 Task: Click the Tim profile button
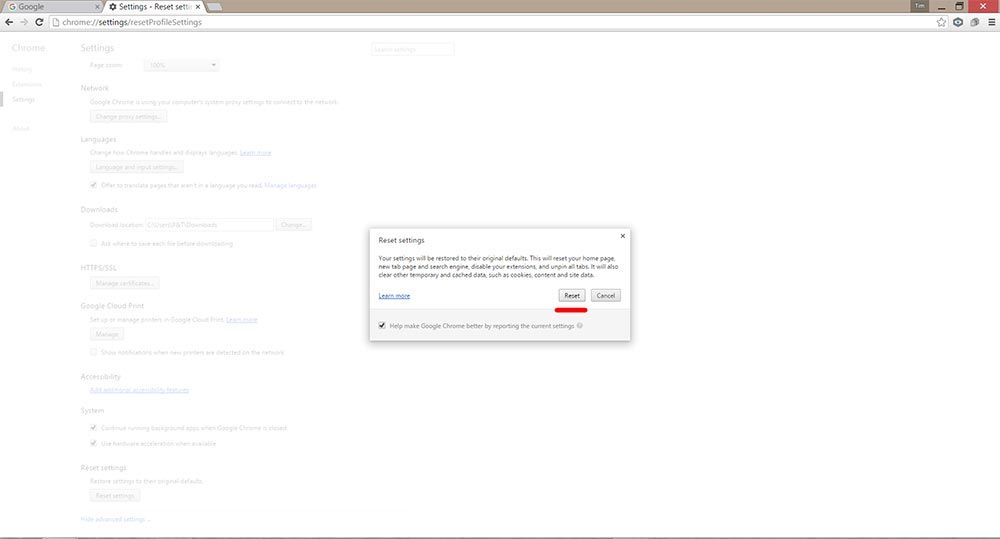pos(920,6)
